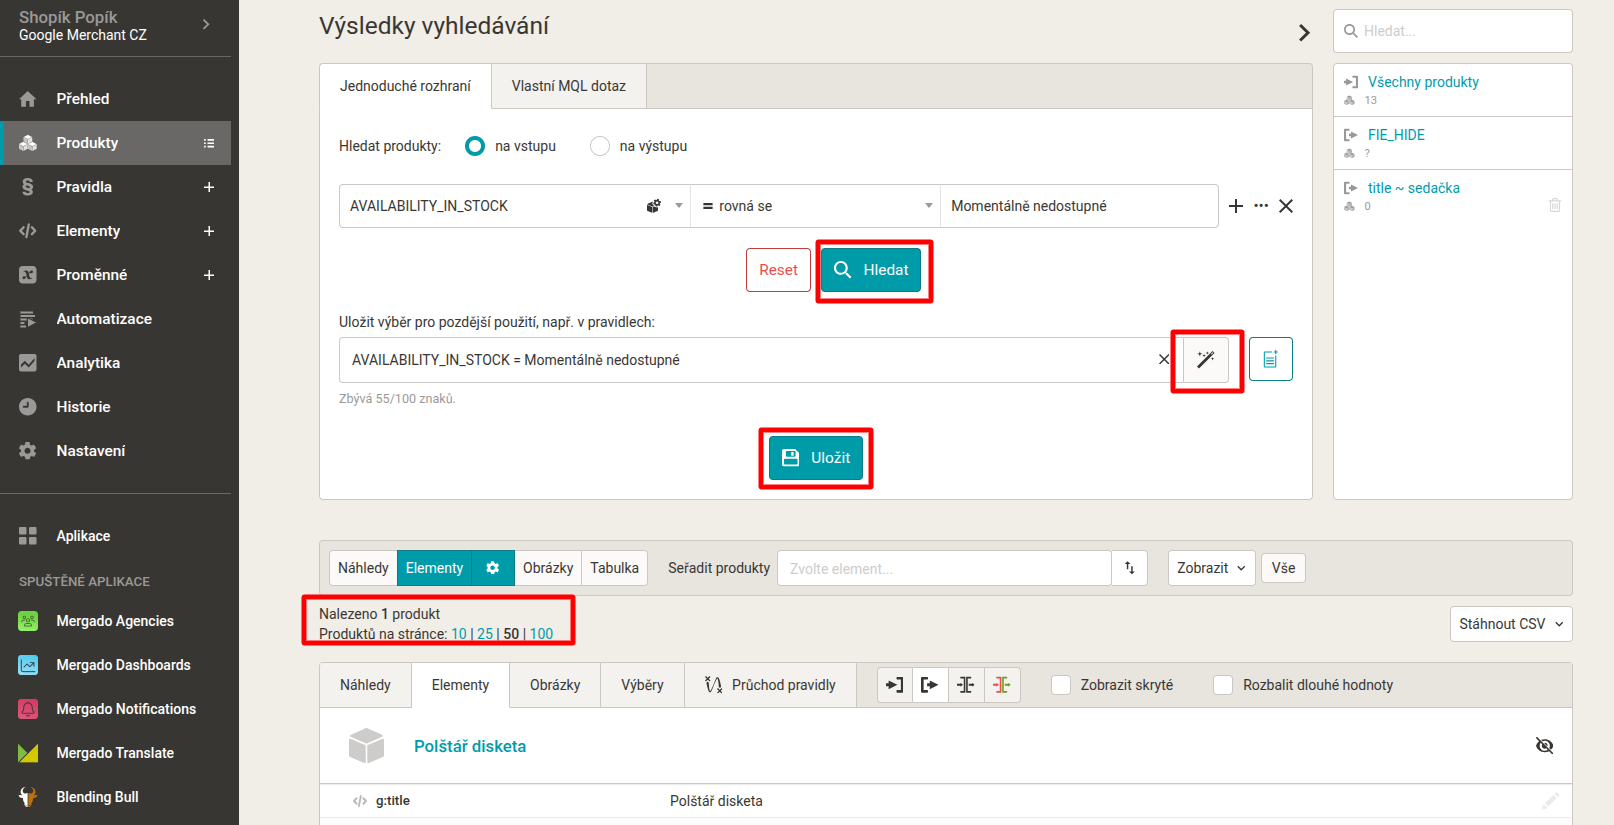The image size is (1614, 825).
Task: Hide product Polštář disketa via eye icon
Action: [x=1544, y=746]
